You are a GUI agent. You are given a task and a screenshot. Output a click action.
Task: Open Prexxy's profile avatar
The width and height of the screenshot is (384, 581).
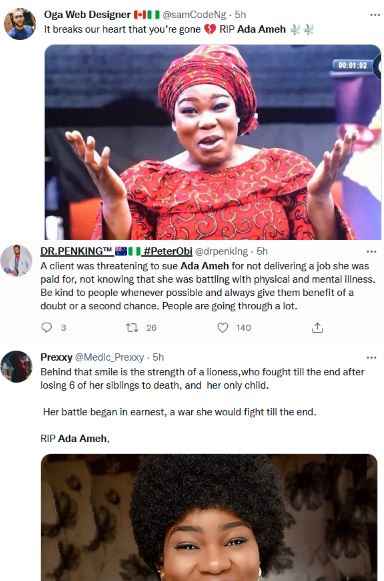[16, 366]
